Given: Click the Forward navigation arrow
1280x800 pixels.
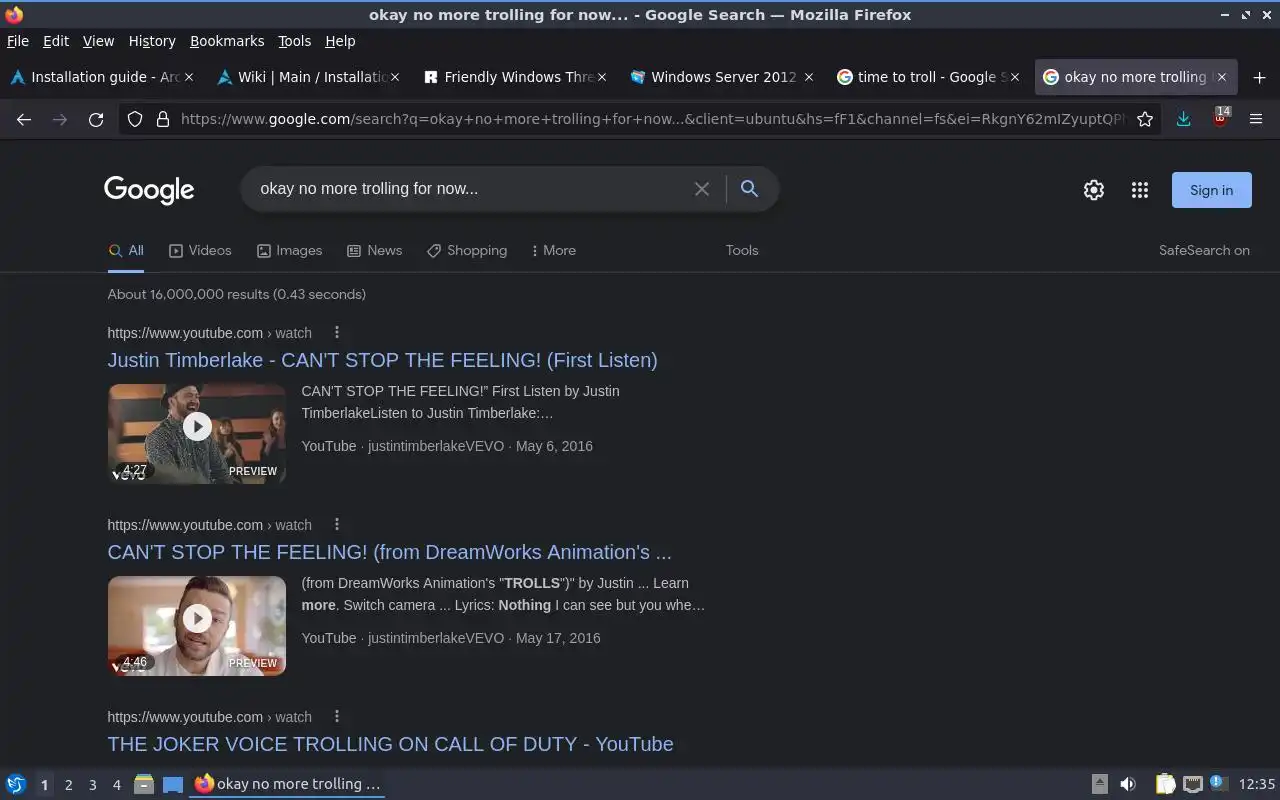Looking at the screenshot, I should (x=60, y=119).
